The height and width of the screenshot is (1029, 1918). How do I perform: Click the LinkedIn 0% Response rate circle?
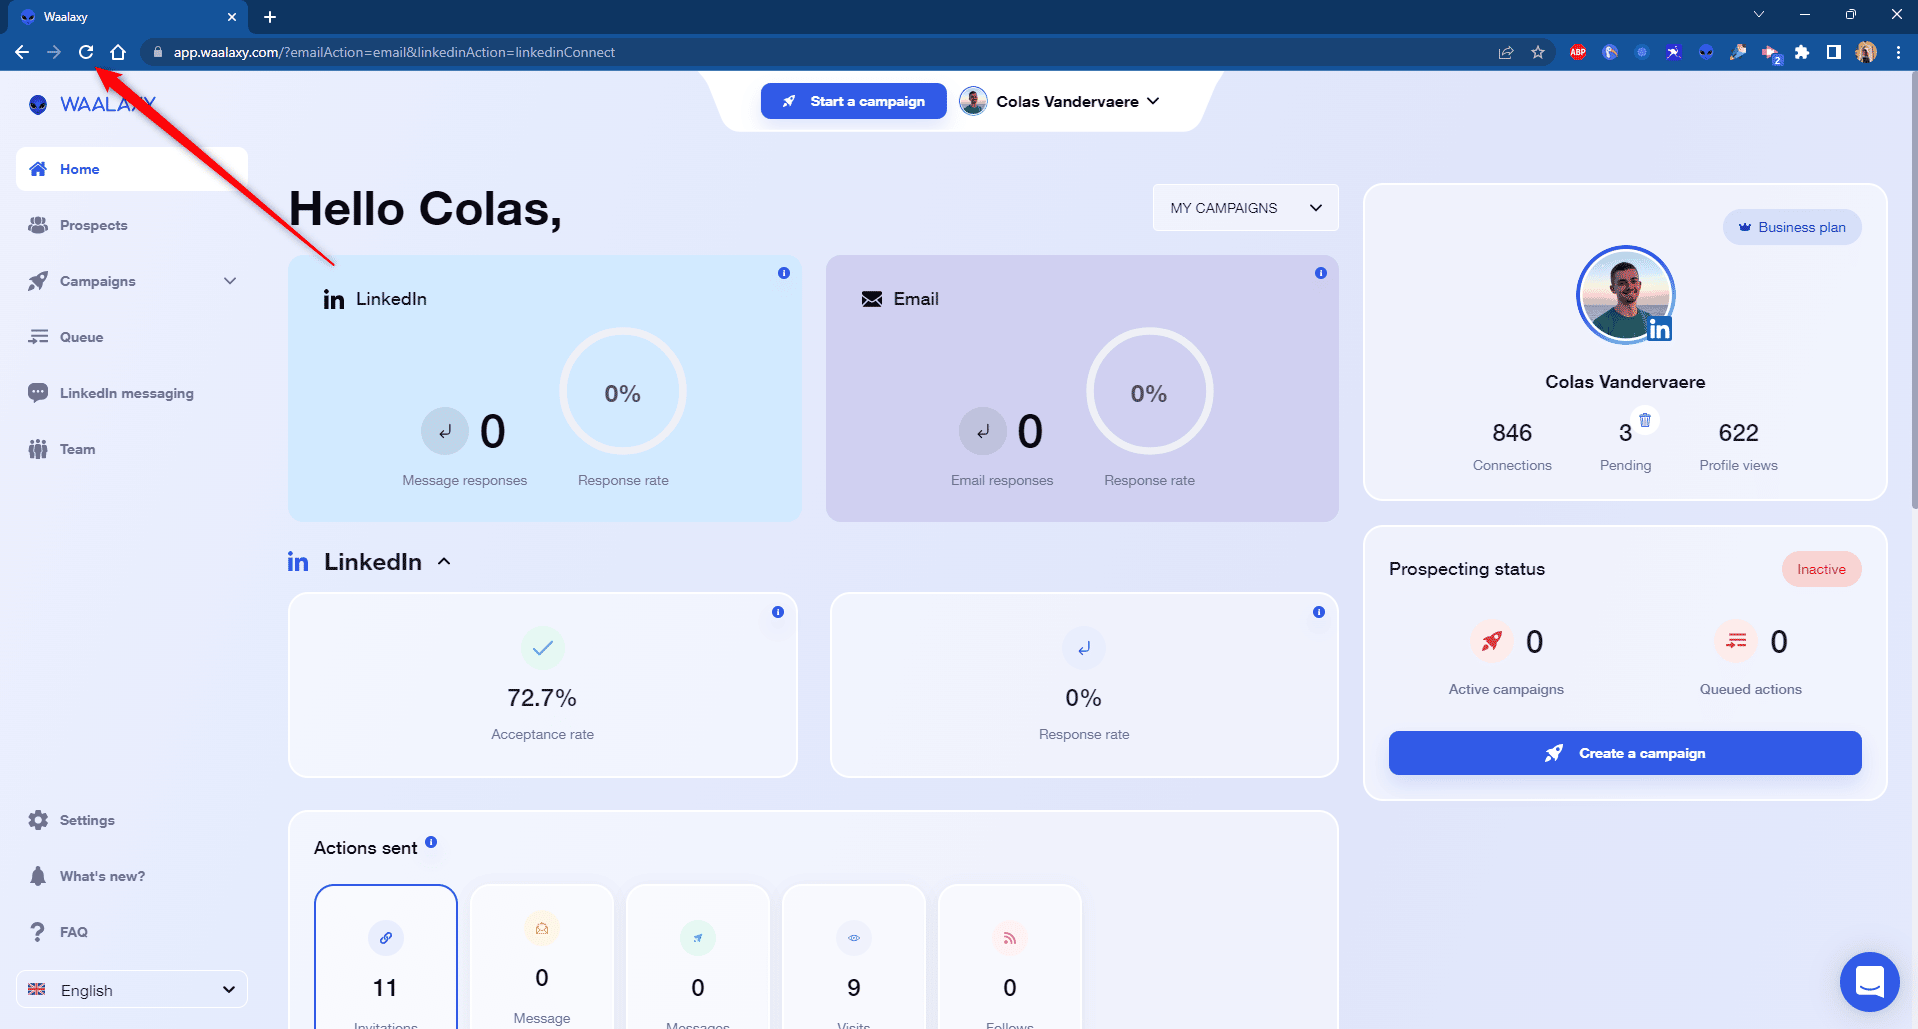coord(622,392)
